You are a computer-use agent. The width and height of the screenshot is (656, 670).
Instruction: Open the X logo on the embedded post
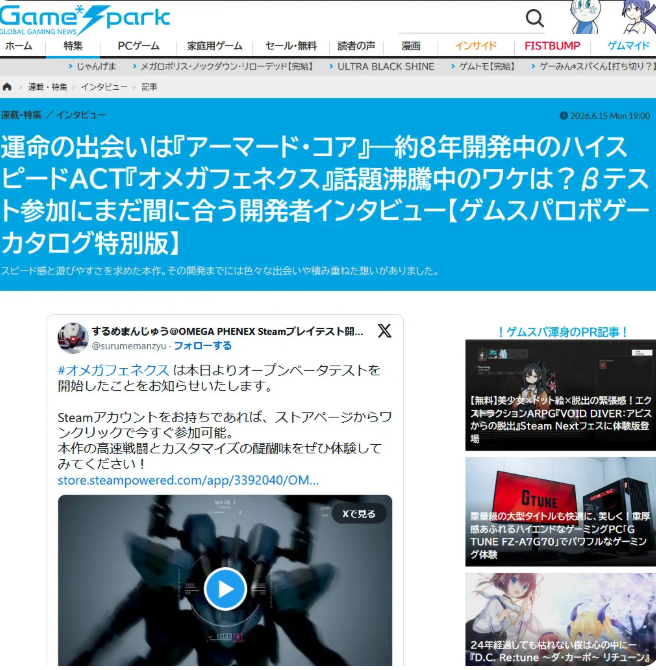point(384,331)
